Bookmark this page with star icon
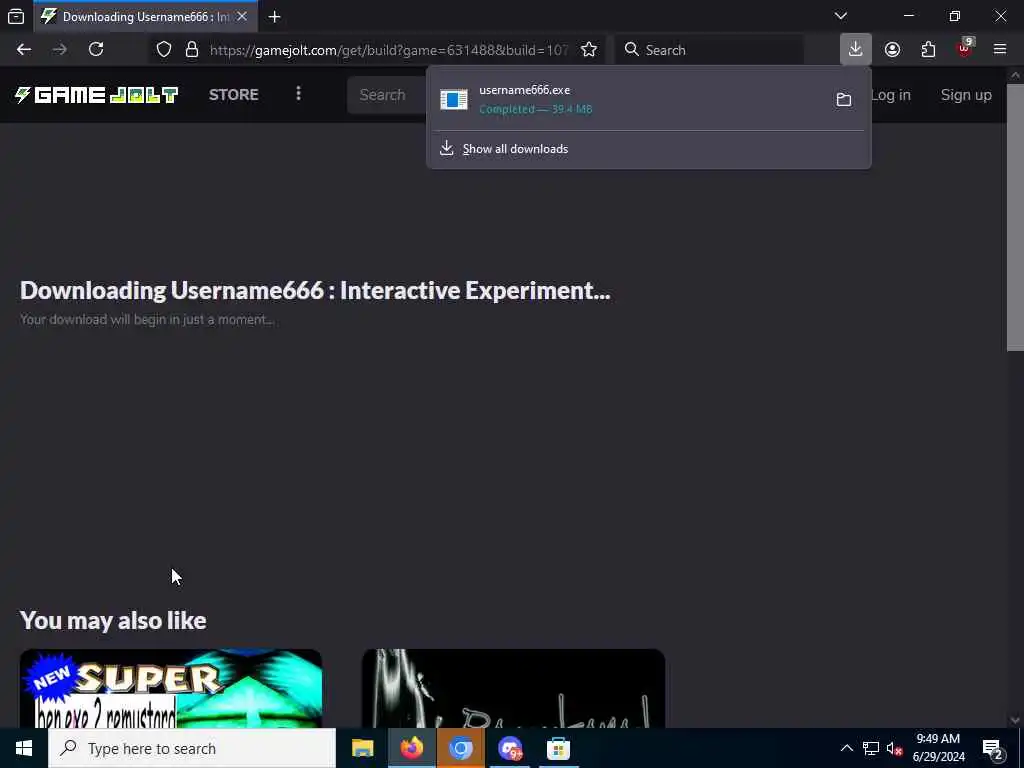1024x768 pixels. click(x=589, y=50)
